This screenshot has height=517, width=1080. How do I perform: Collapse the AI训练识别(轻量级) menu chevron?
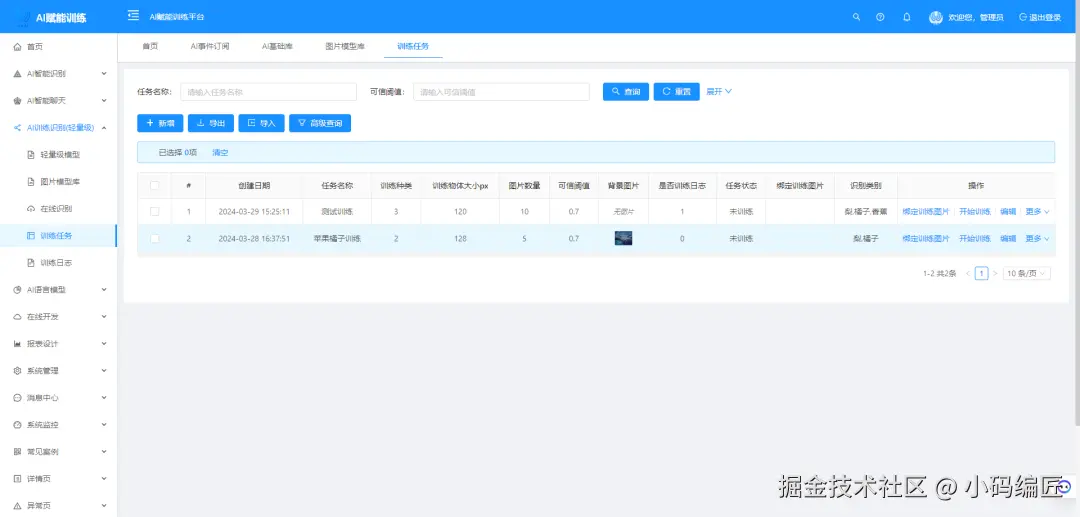tap(104, 127)
